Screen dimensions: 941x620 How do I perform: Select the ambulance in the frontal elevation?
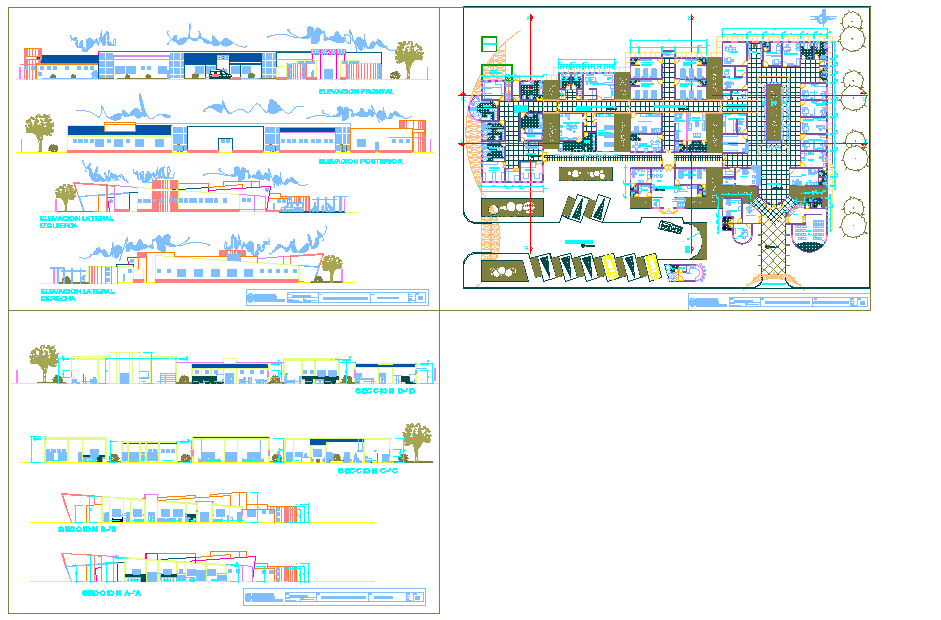[x=220, y=72]
